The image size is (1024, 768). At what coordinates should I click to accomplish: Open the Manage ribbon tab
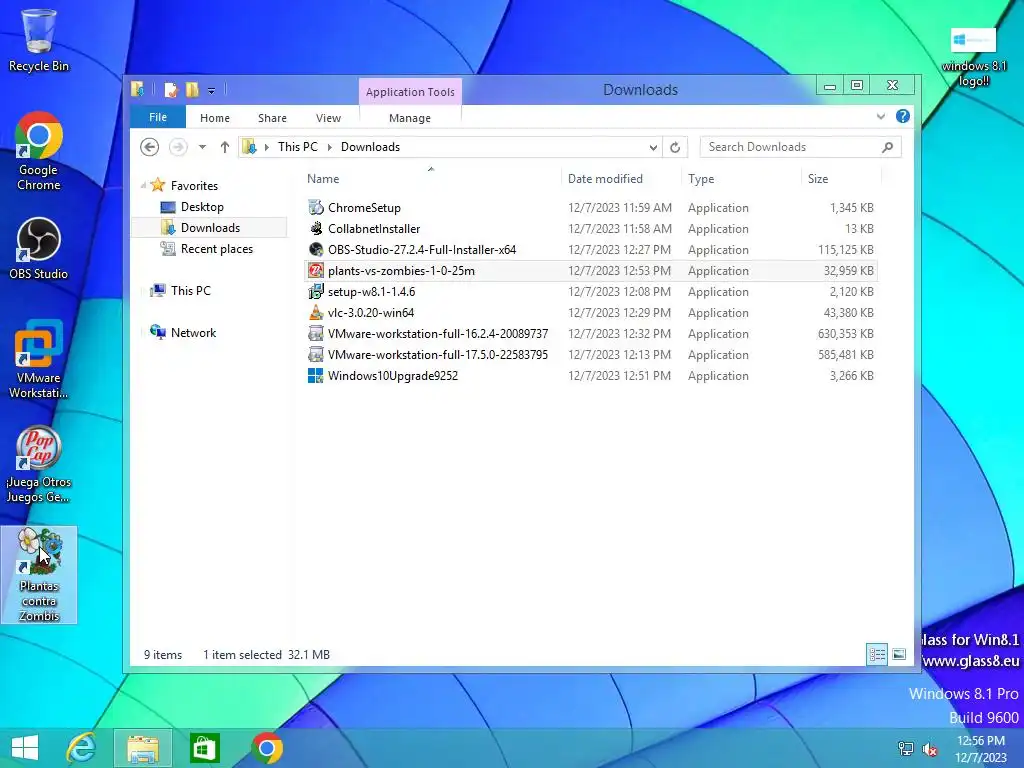(409, 118)
